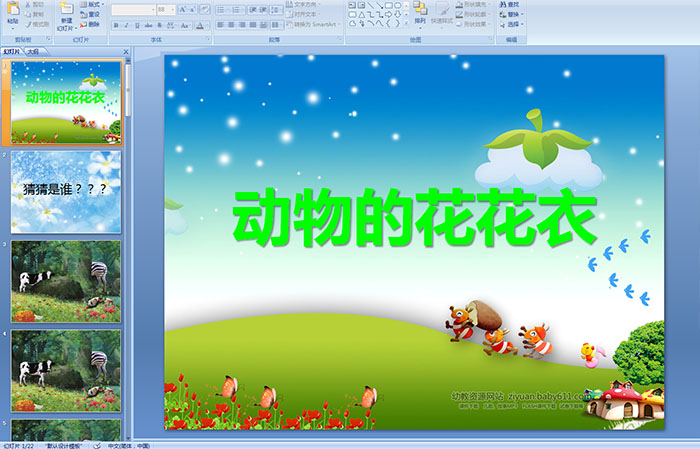Open the Paragraph group dialog launcher
Image resolution: width=700 pixels, height=449 pixels.
coord(340,39)
